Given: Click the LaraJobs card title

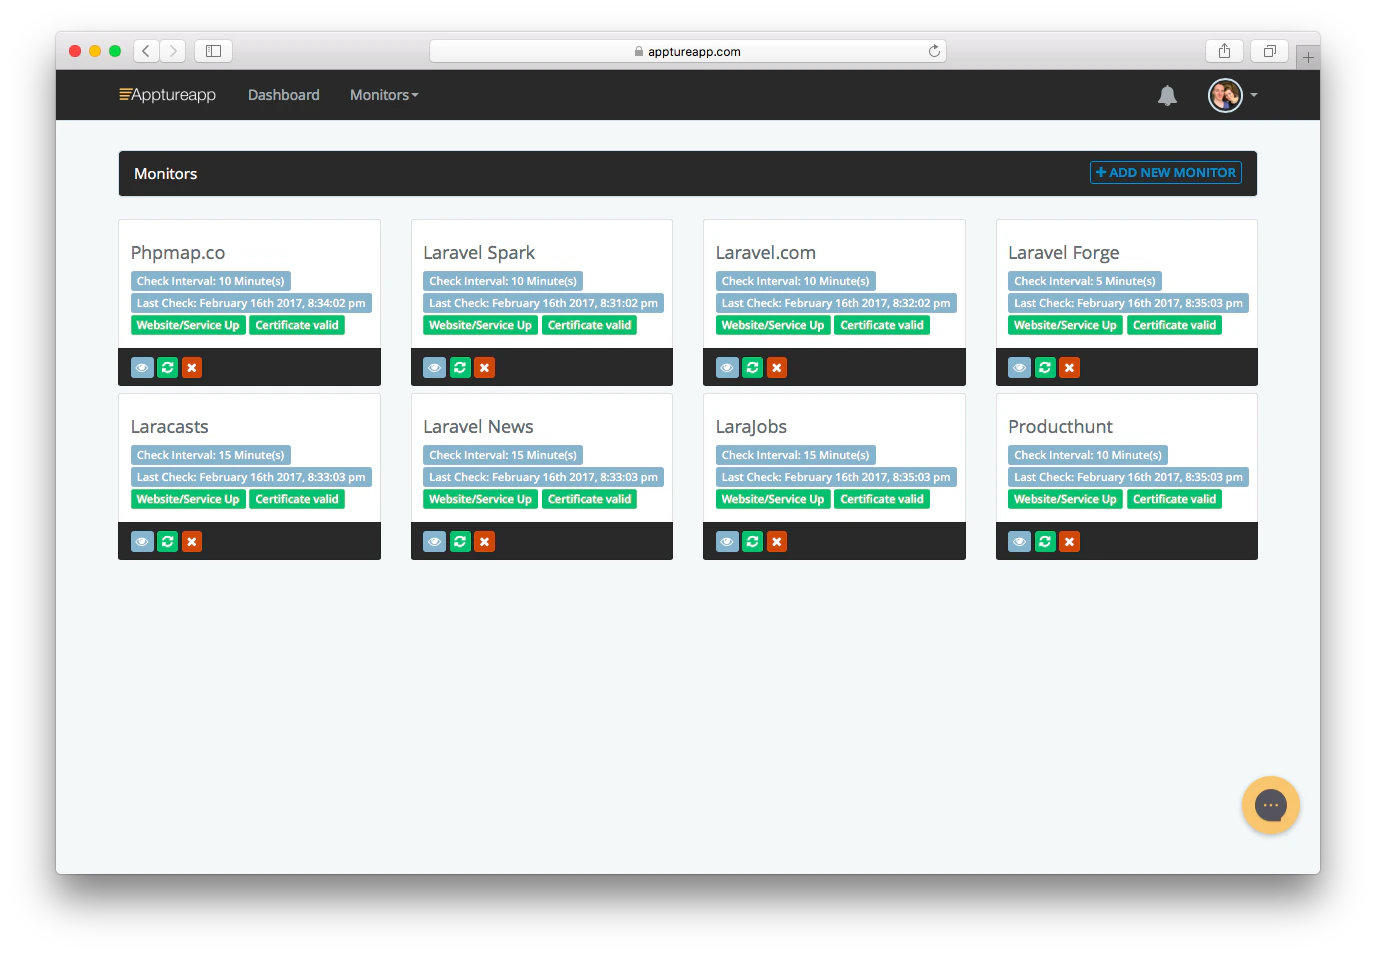Looking at the screenshot, I should click(751, 427).
